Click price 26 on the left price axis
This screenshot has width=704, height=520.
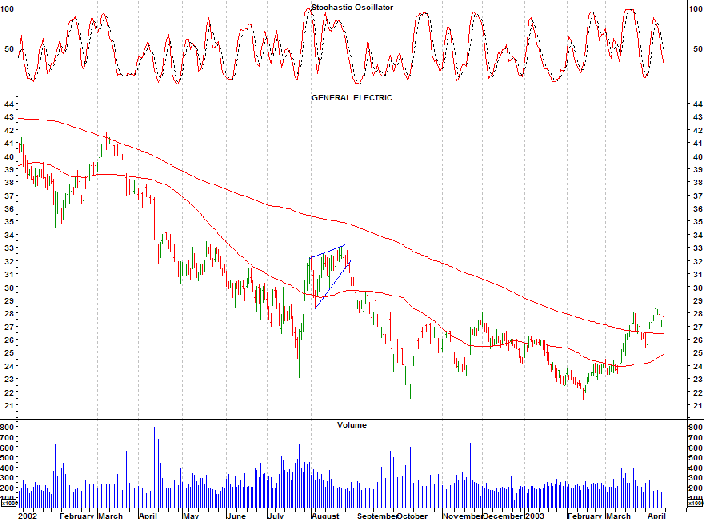[x=9, y=340]
